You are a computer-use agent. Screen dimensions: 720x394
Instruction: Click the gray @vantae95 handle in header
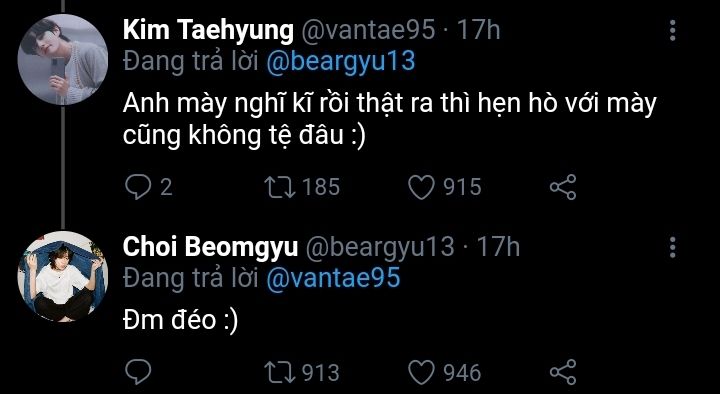coord(368,31)
